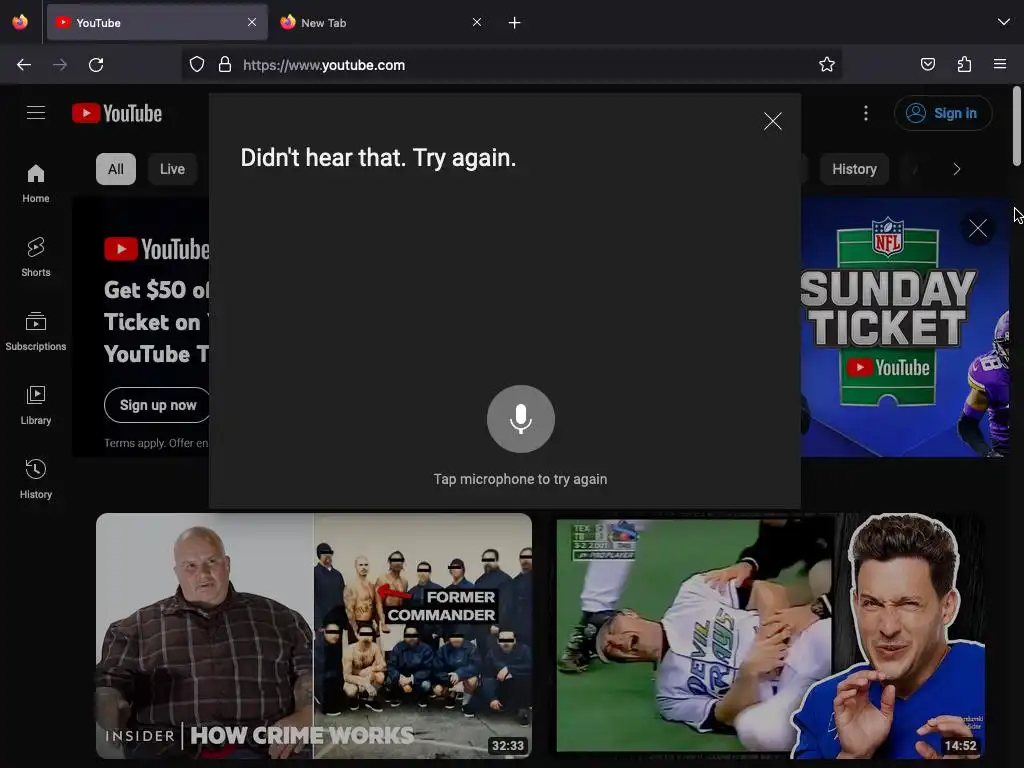
Task: Expand the list all tabs dropdown
Action: [1004, 23]
